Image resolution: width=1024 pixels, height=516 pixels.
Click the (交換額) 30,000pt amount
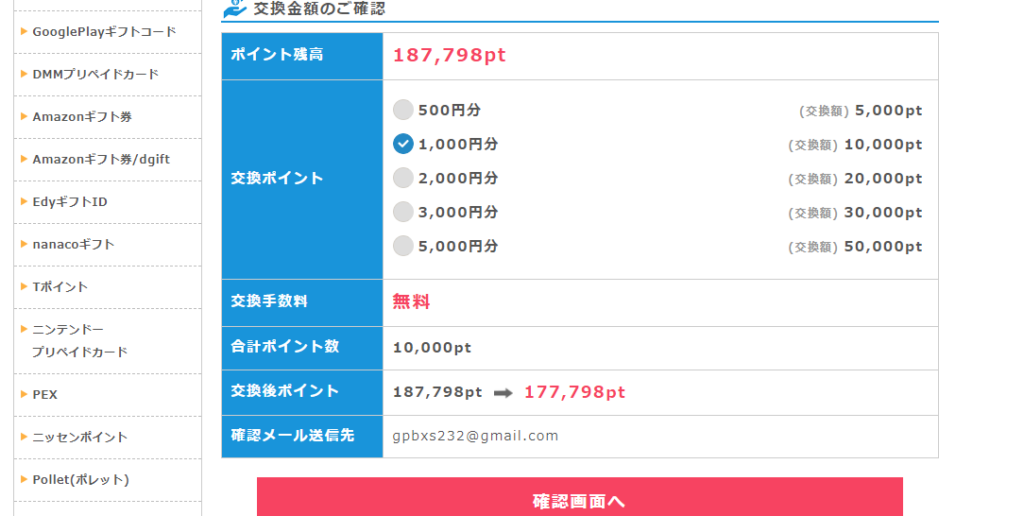click(855, 212)
